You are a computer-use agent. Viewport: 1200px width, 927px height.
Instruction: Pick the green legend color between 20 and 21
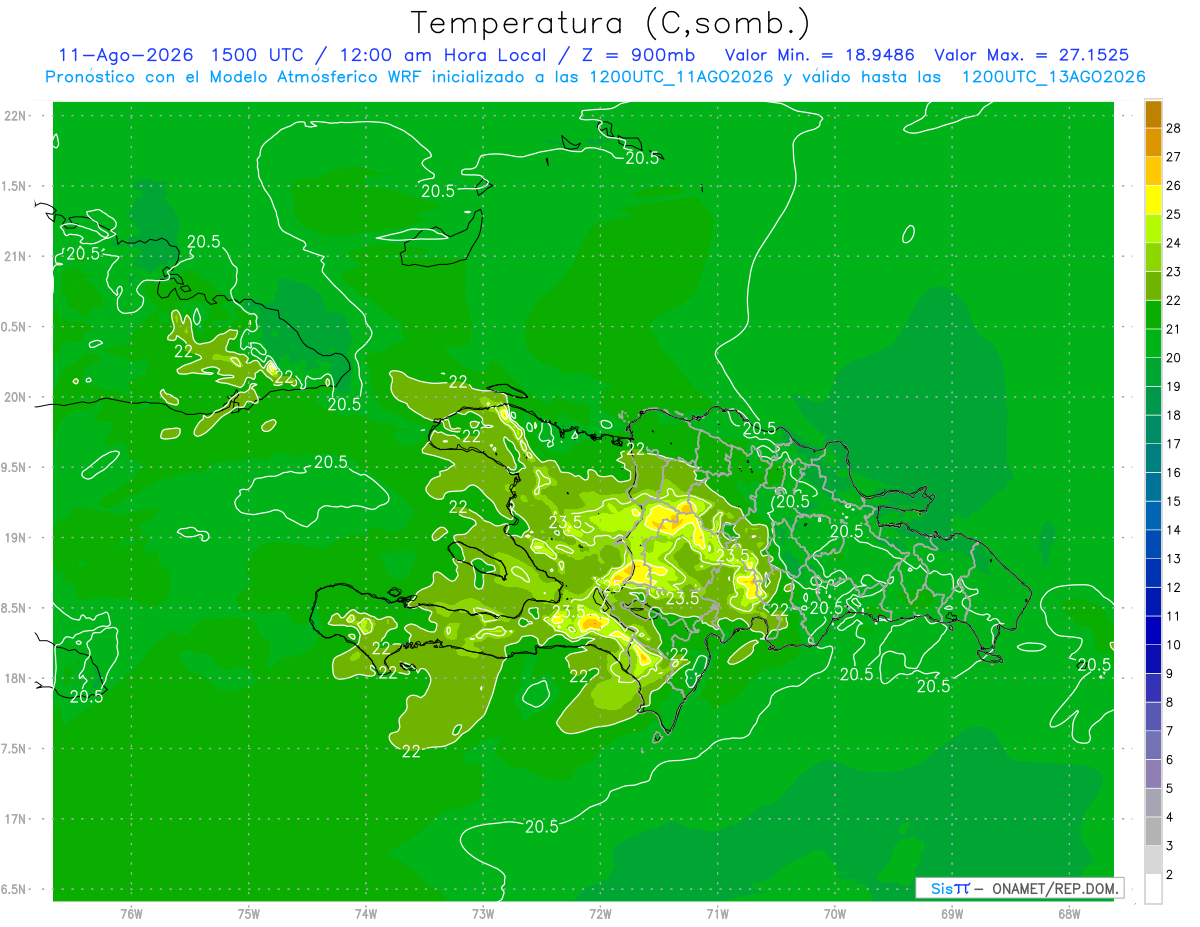(1153, 343)
